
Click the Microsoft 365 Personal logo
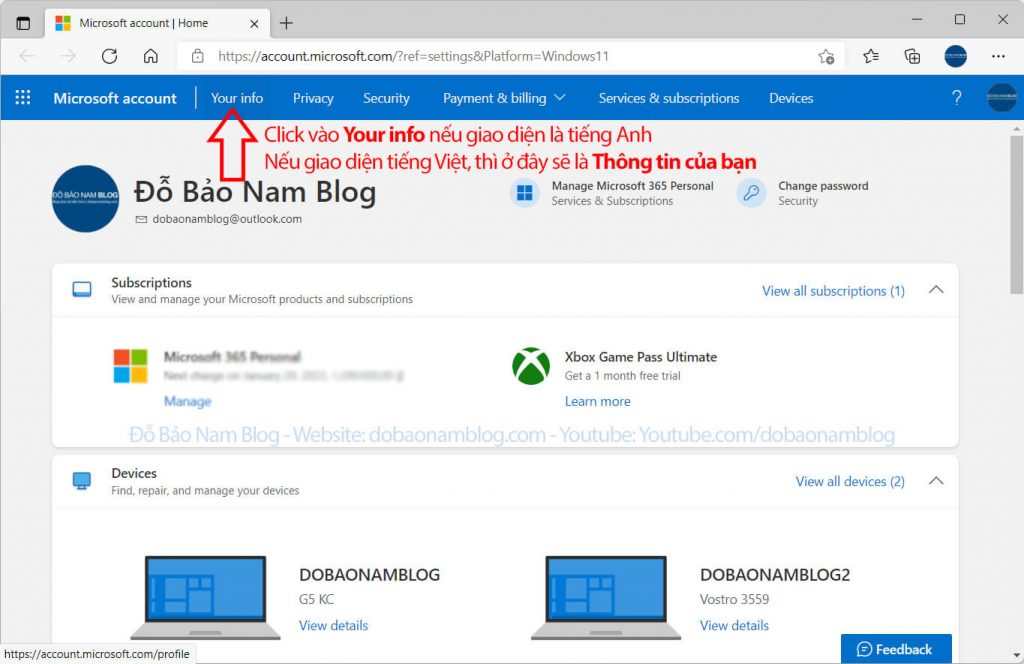point(131,366)
